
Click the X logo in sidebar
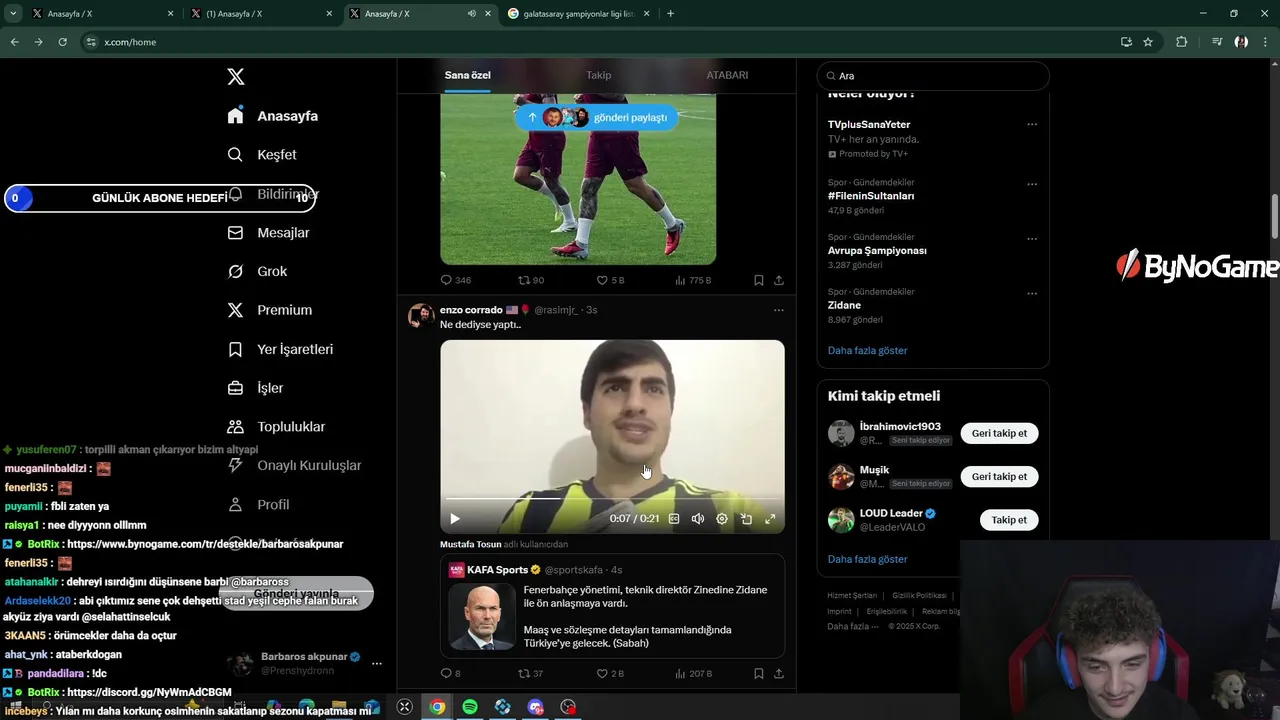tap(236, 77)
